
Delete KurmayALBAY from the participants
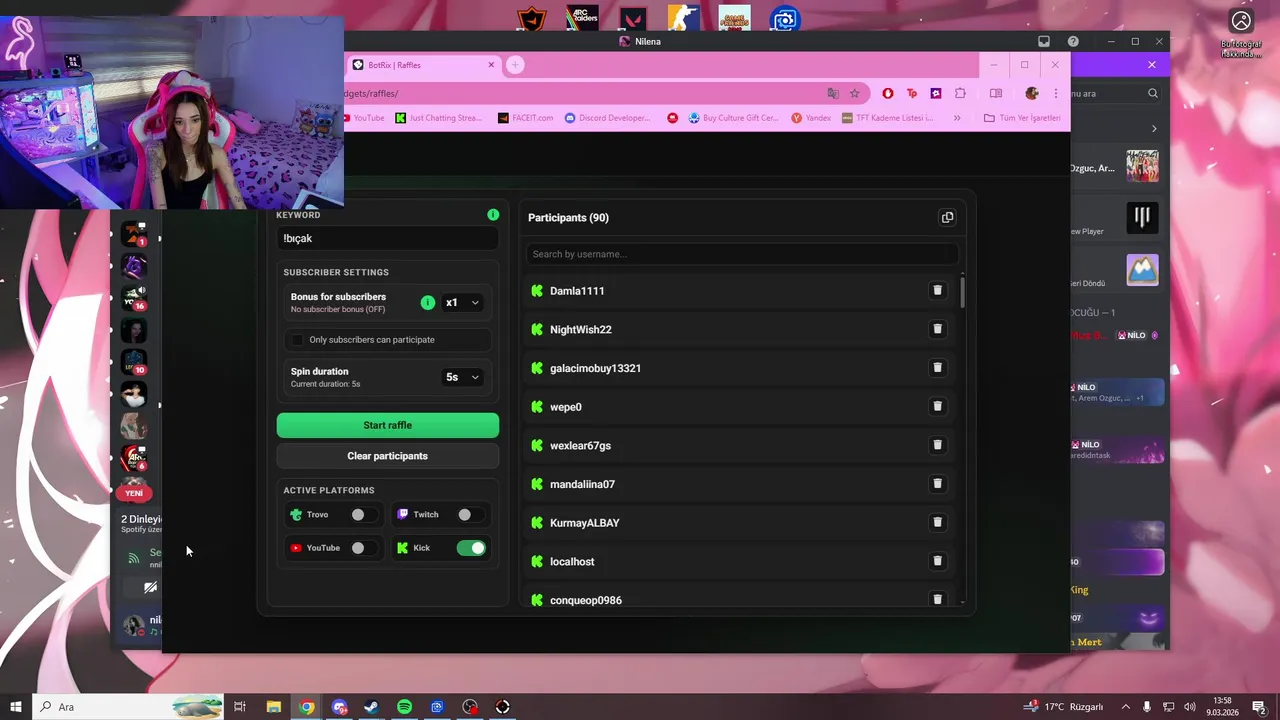[937, 522]
